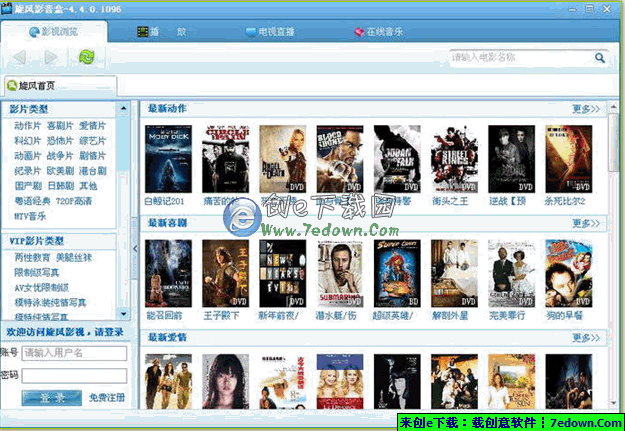The image size is (625, 431).
Task: Select 战争片 category
Action: (x=60, y=156)
